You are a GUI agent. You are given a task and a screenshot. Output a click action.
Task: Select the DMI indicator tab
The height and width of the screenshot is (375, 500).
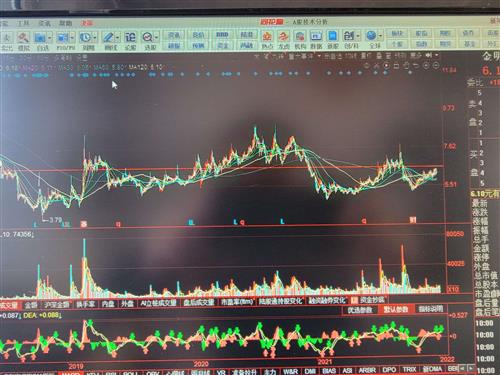310,371
